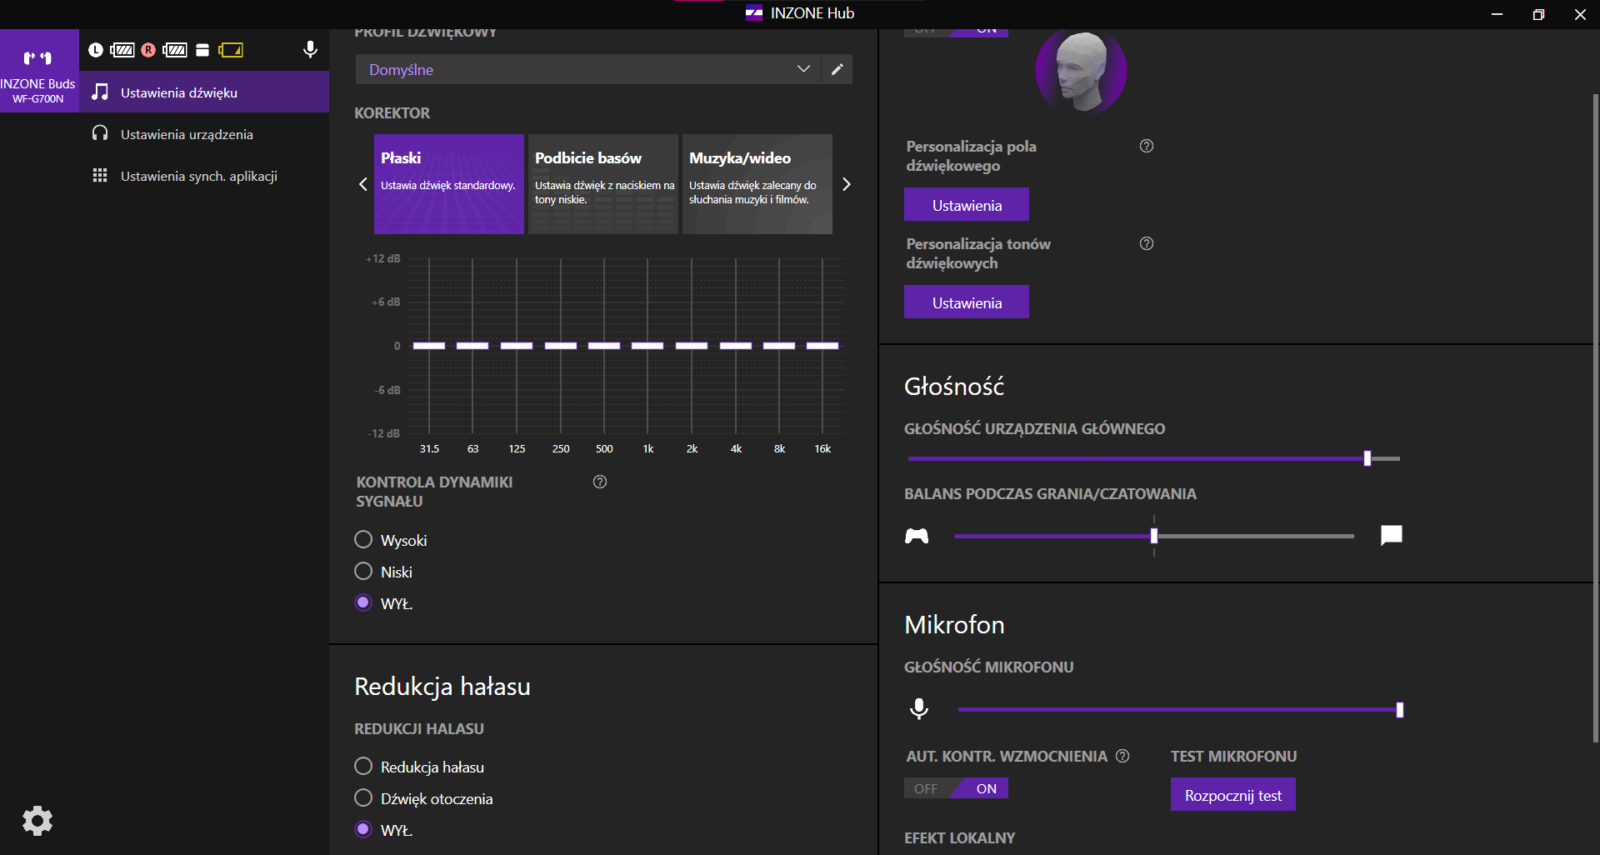
Task: Click the chat bubble icon on balance slider
Action: (1391, 535)
